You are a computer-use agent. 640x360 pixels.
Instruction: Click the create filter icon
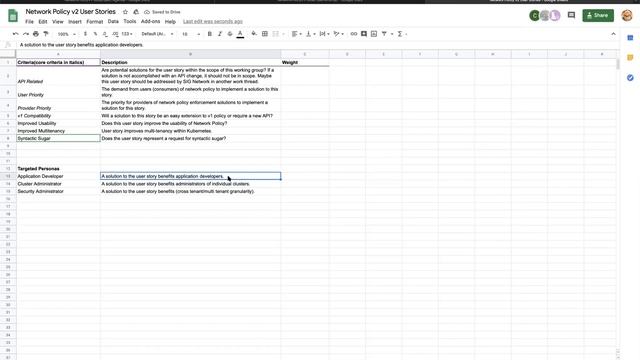pyautogui.click(x=384, y=34)
